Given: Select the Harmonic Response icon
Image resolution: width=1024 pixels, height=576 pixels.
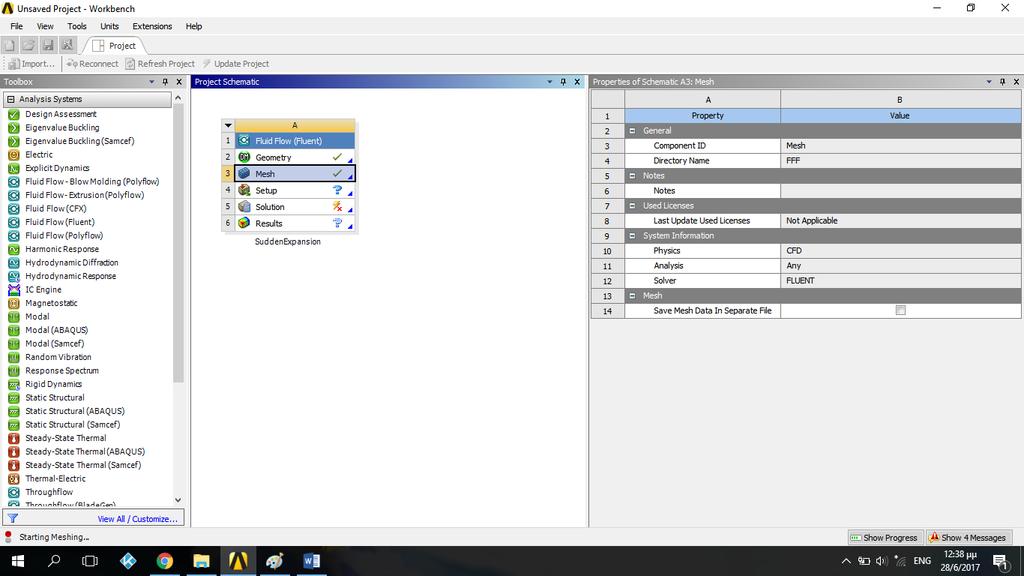Looking at the screenshot, I should pos(14,249).
